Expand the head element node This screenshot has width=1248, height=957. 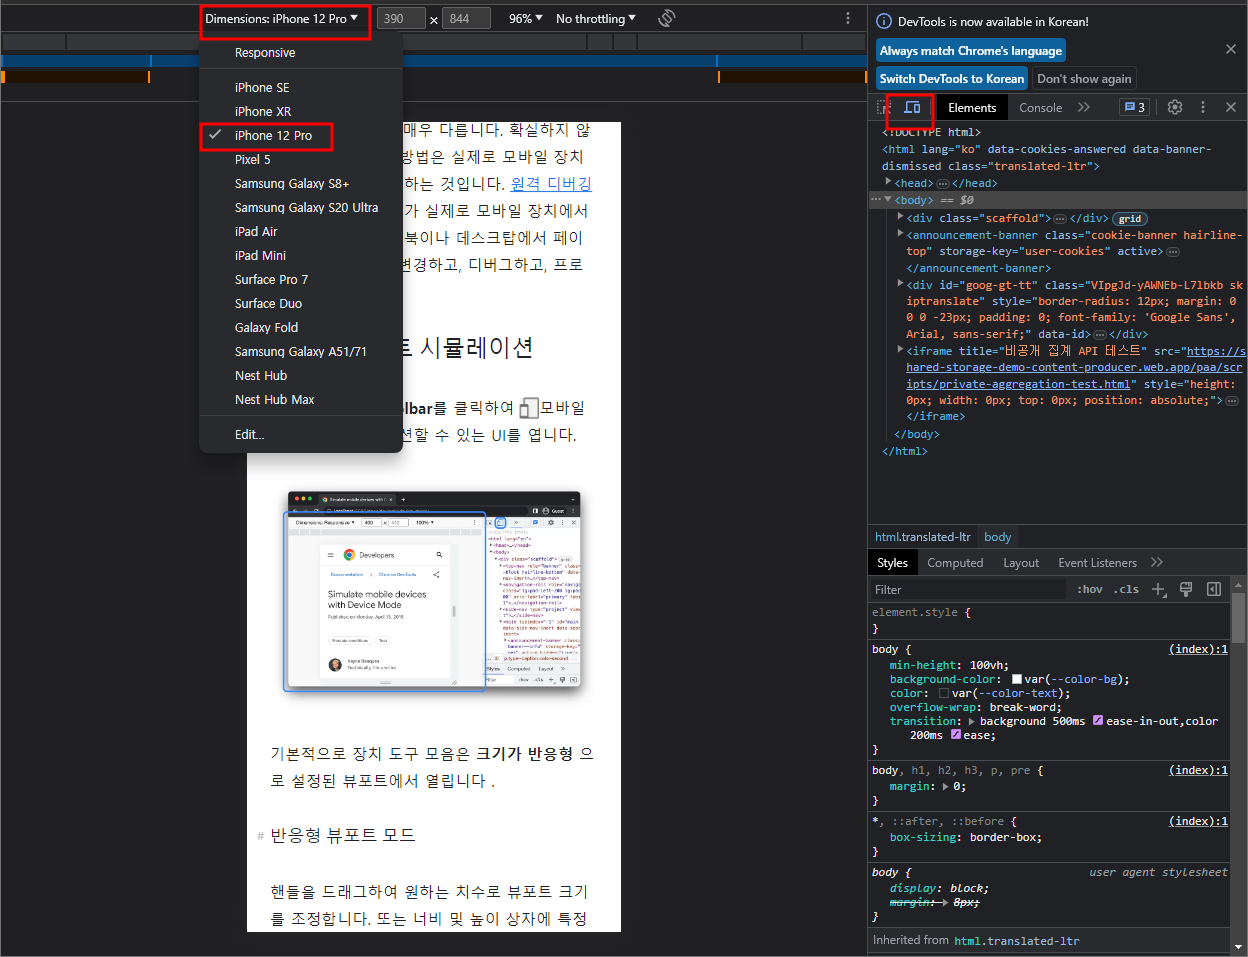pyautogui.click(x=888, y=182)
